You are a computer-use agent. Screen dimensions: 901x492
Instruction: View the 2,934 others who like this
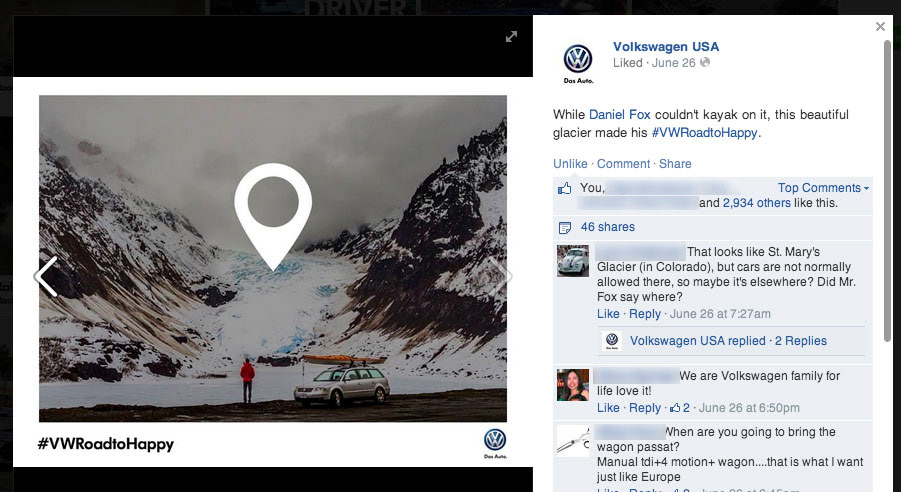[756, 203]
